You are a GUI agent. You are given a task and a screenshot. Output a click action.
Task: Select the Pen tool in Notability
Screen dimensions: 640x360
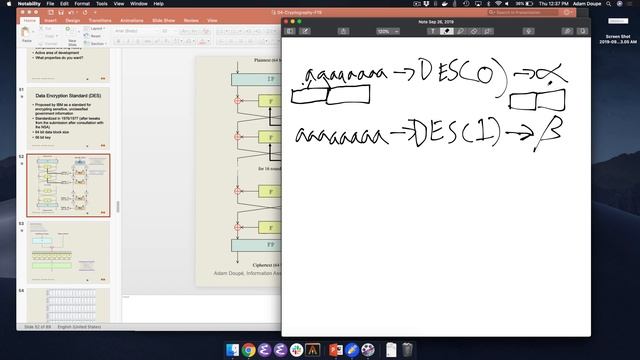point(447,31)
